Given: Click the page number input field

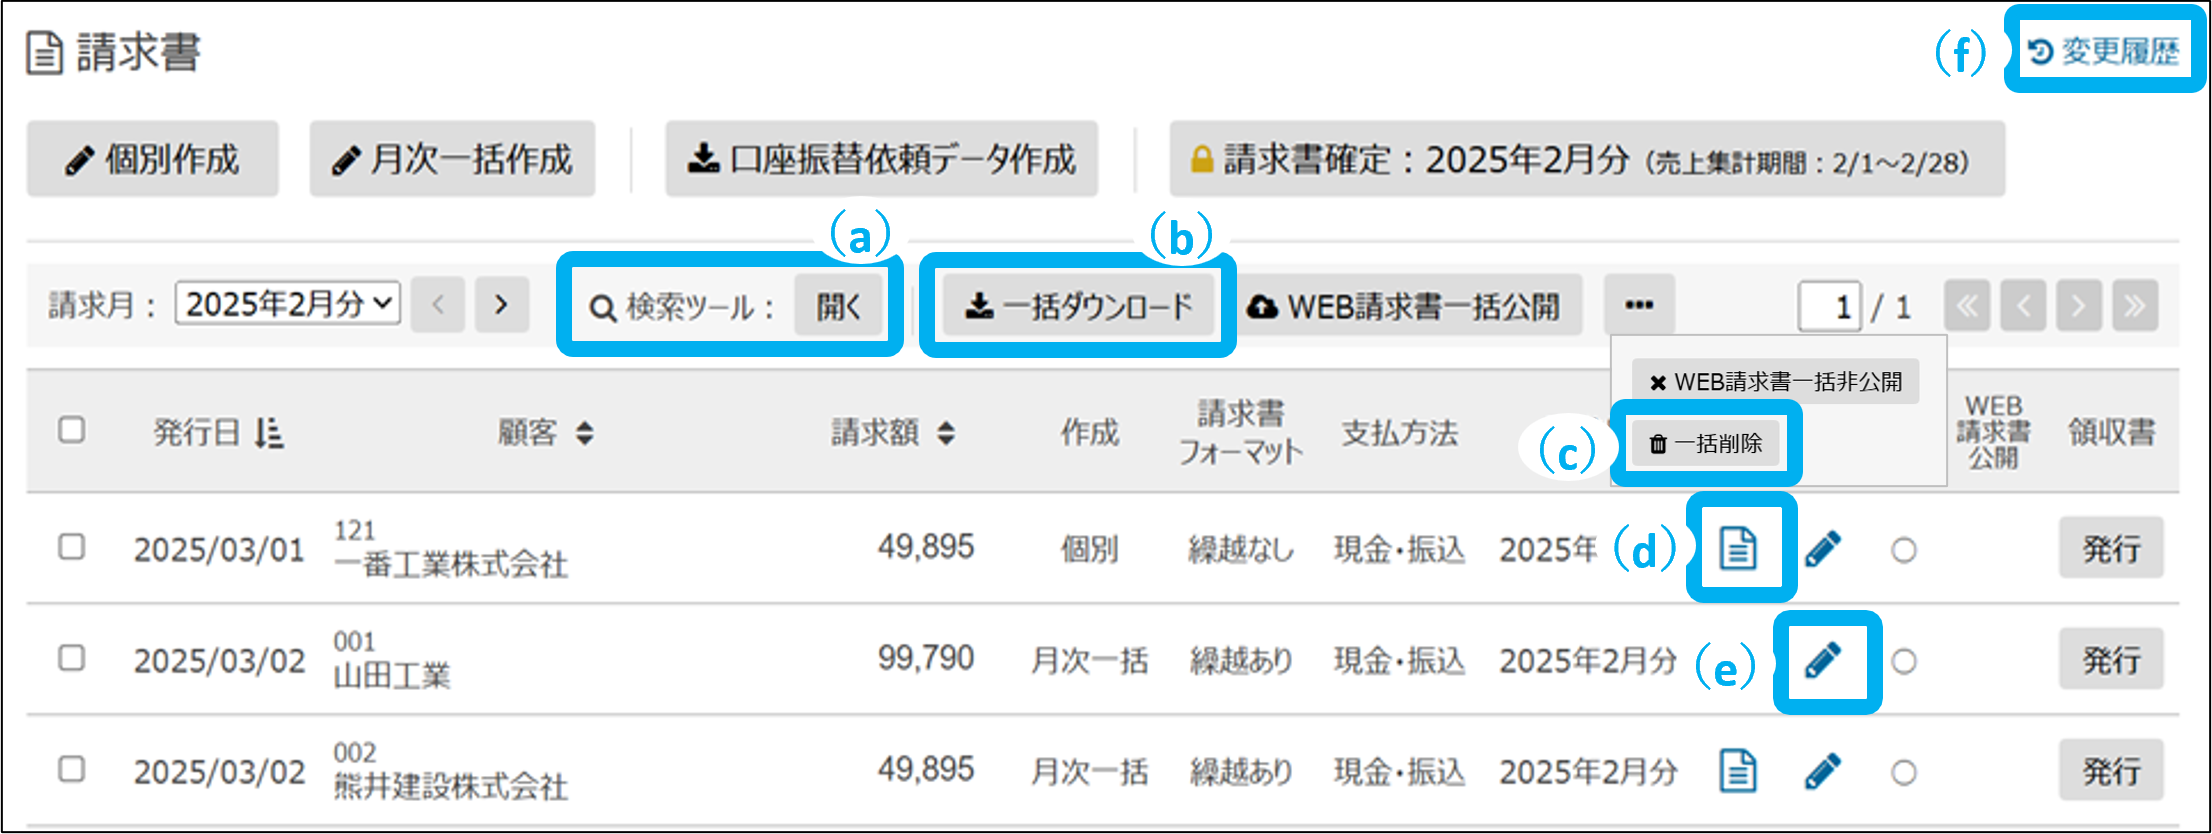Looking at the screenshot, I should coord(1829,306).
